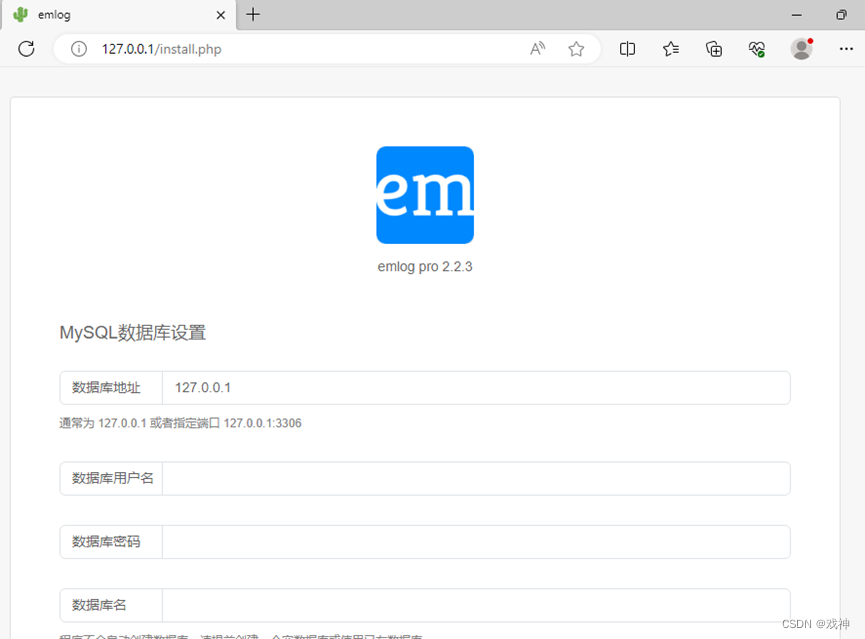Click the browser profile avatar

pos(801,48)
